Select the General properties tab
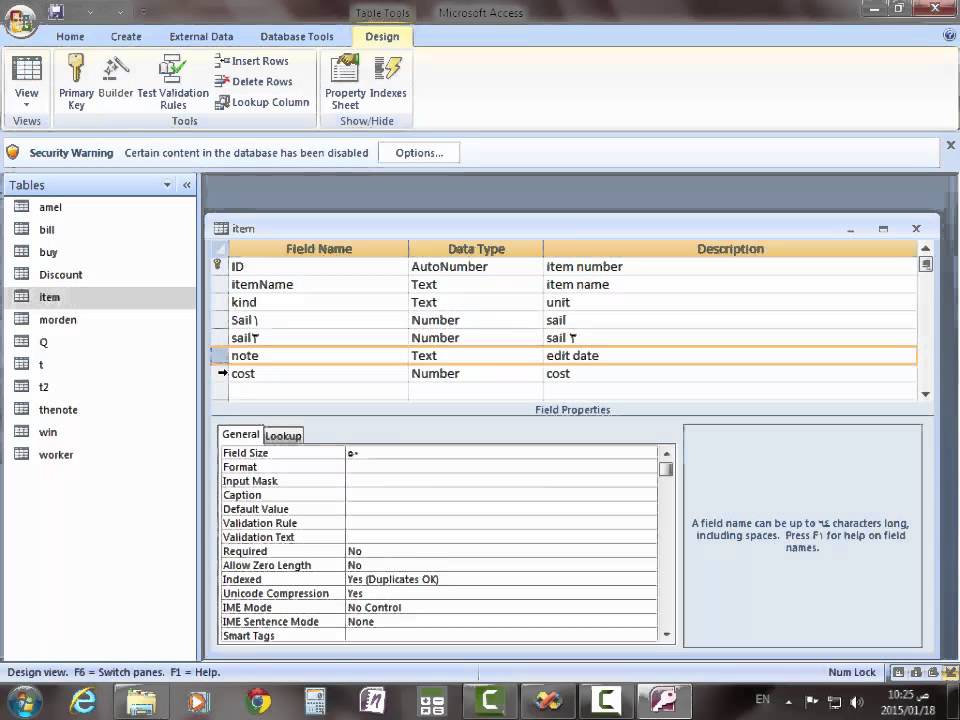Image resolution: width=960 pixels, height=720 pixels. coord(241,434)
